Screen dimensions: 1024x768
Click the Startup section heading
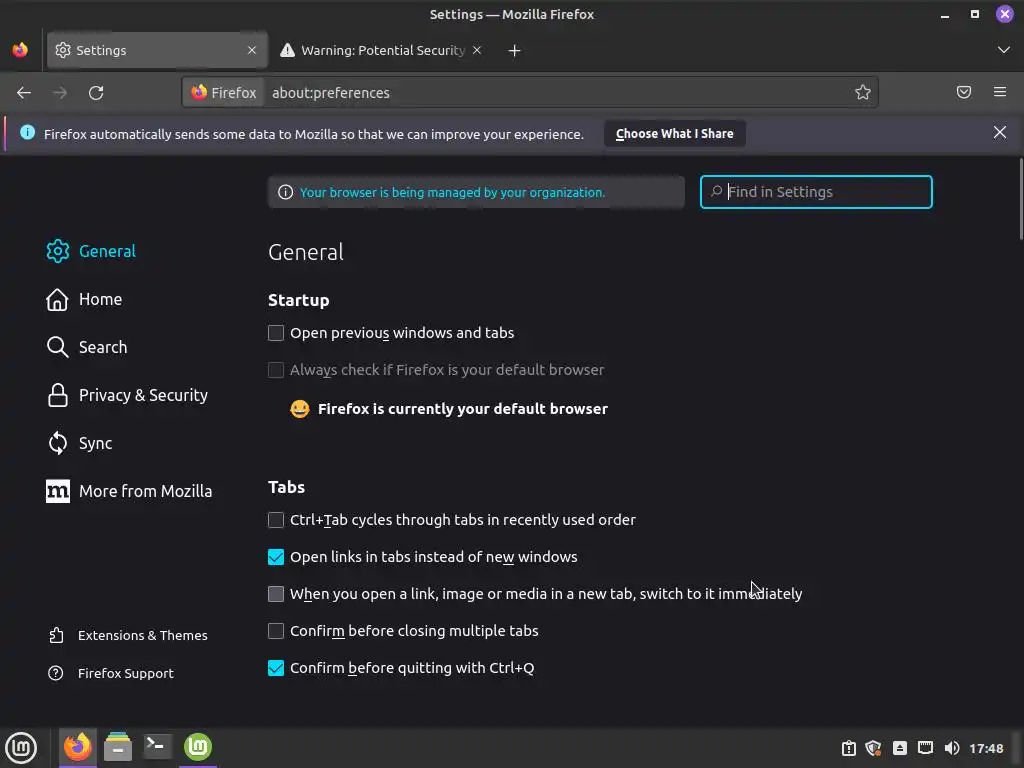298,300
